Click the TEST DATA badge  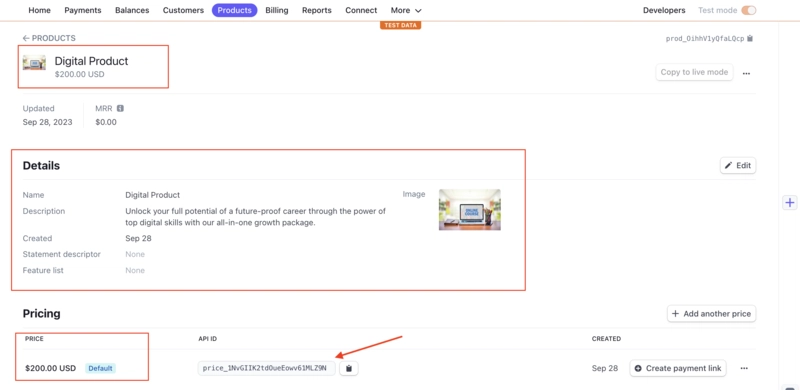coord(401,25)
